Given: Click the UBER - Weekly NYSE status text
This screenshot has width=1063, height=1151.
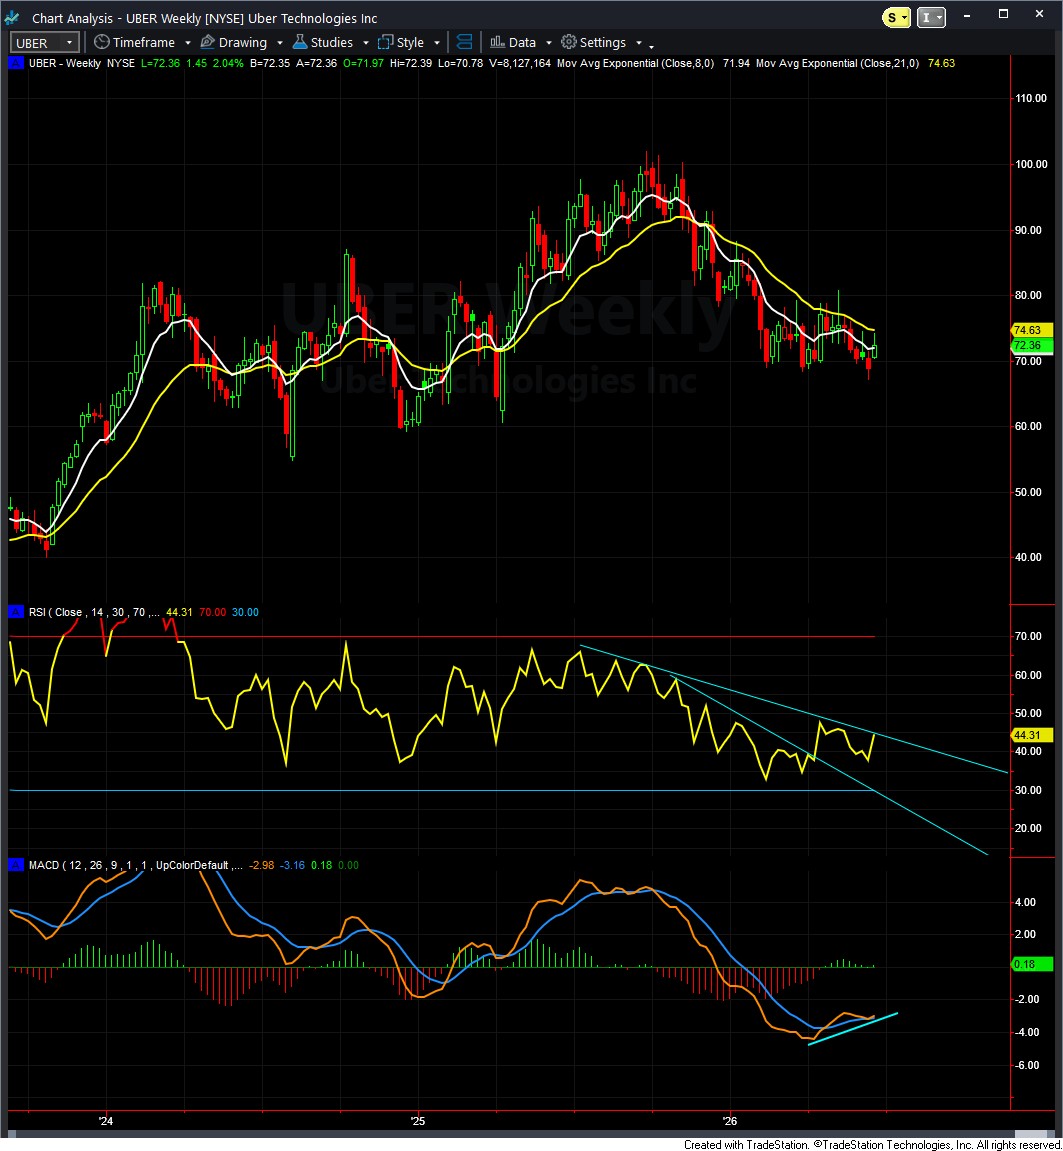Looking at the screenshot, I should (81, 63).
